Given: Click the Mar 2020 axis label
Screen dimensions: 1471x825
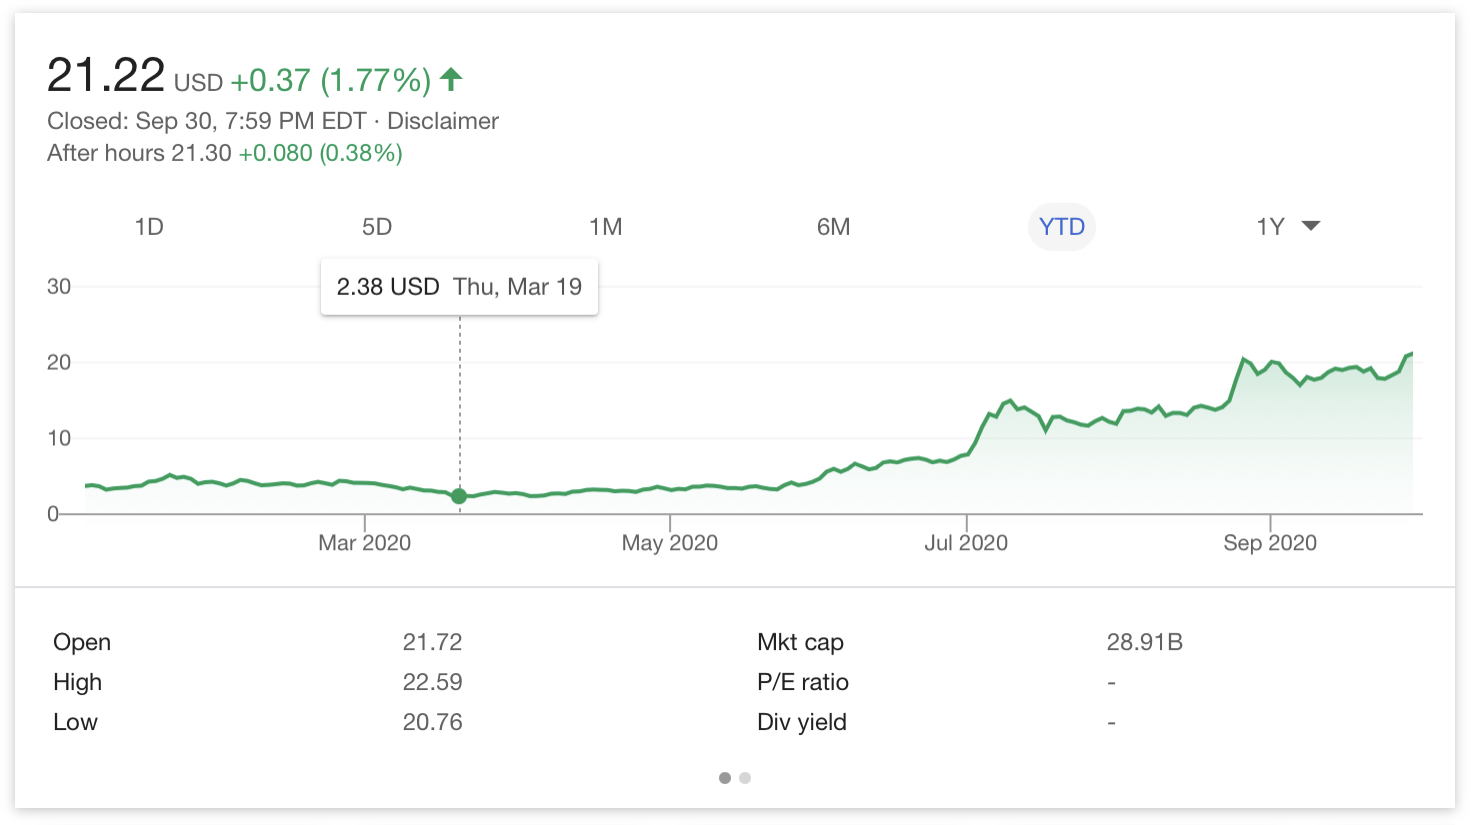Looking at the screenshot, I should 364,542.
